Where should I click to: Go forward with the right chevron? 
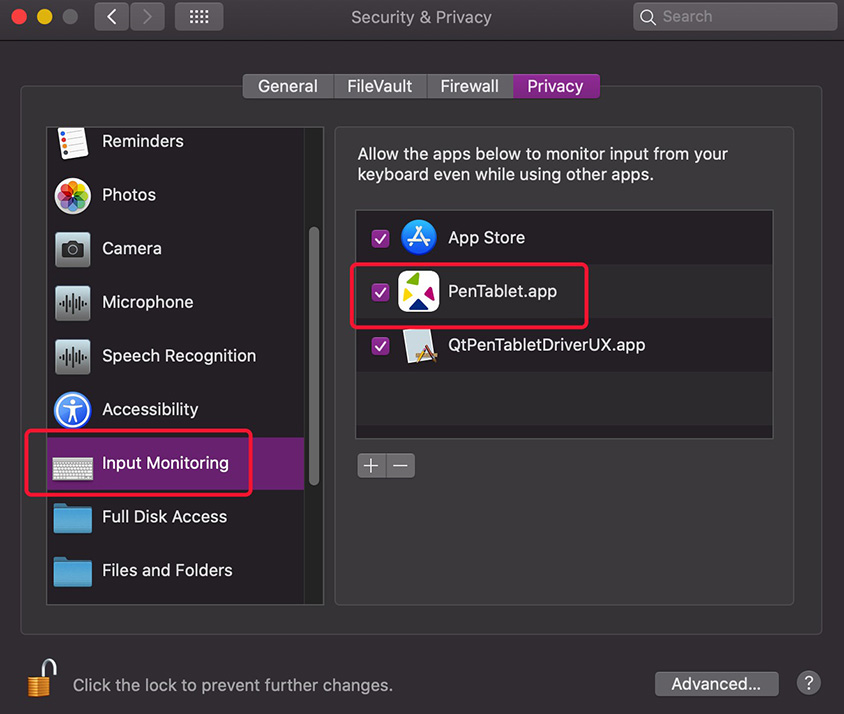click(x=147, y=17)
